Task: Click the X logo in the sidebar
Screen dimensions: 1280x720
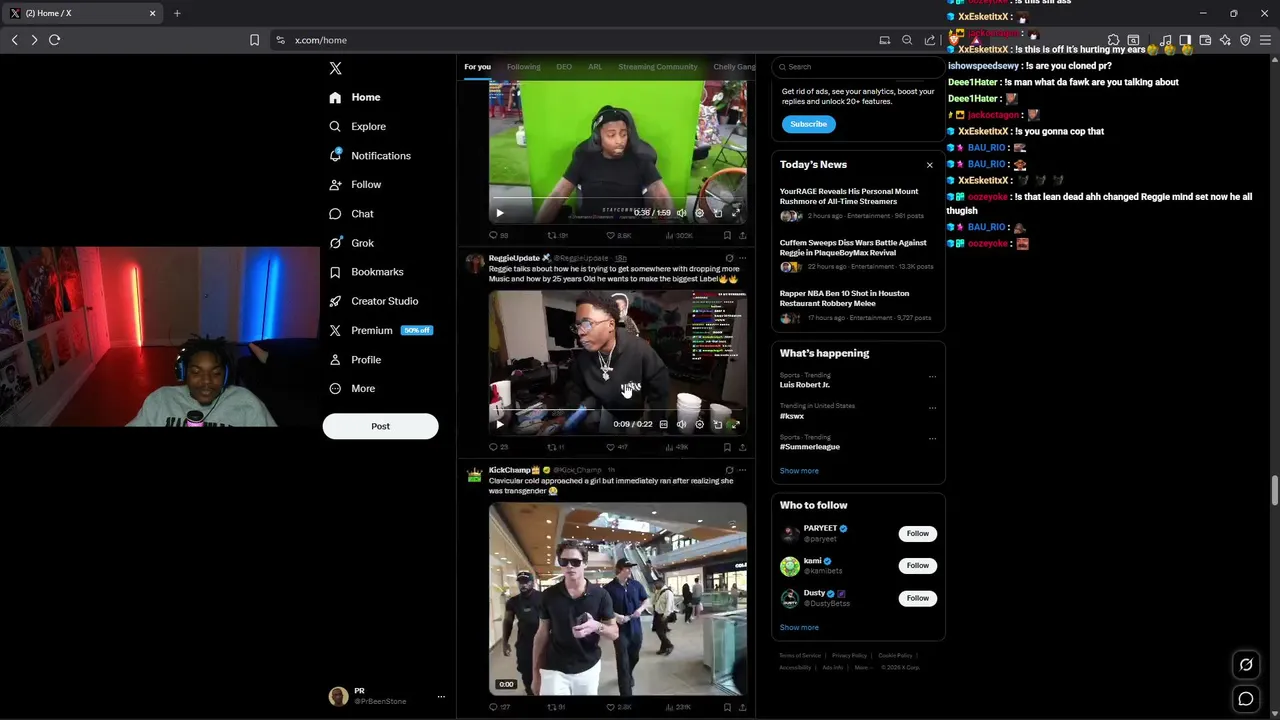Action: click(x=335, y=68)
